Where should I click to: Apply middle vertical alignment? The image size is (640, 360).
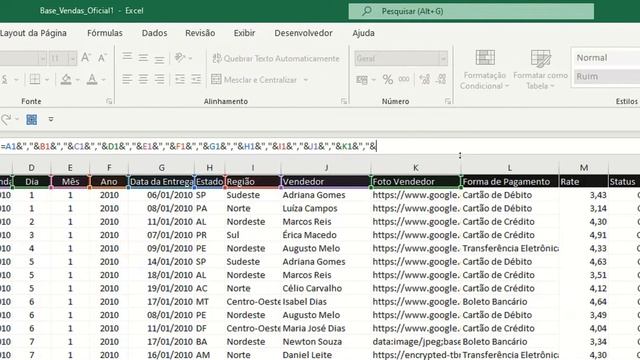click(143, 58)
